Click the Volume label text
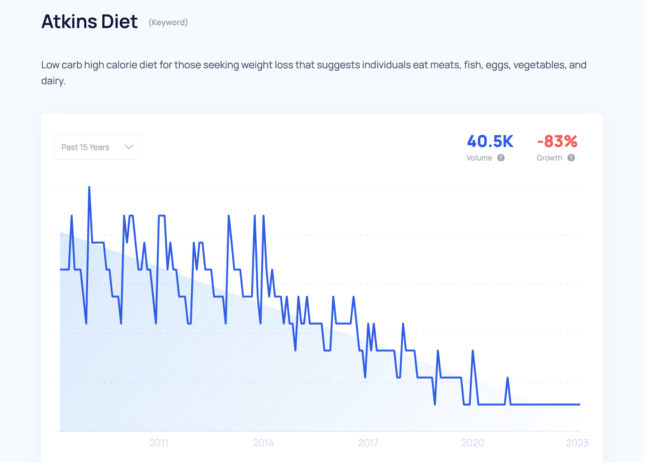This screenshot has width=650, height=467. coord(479,158)
